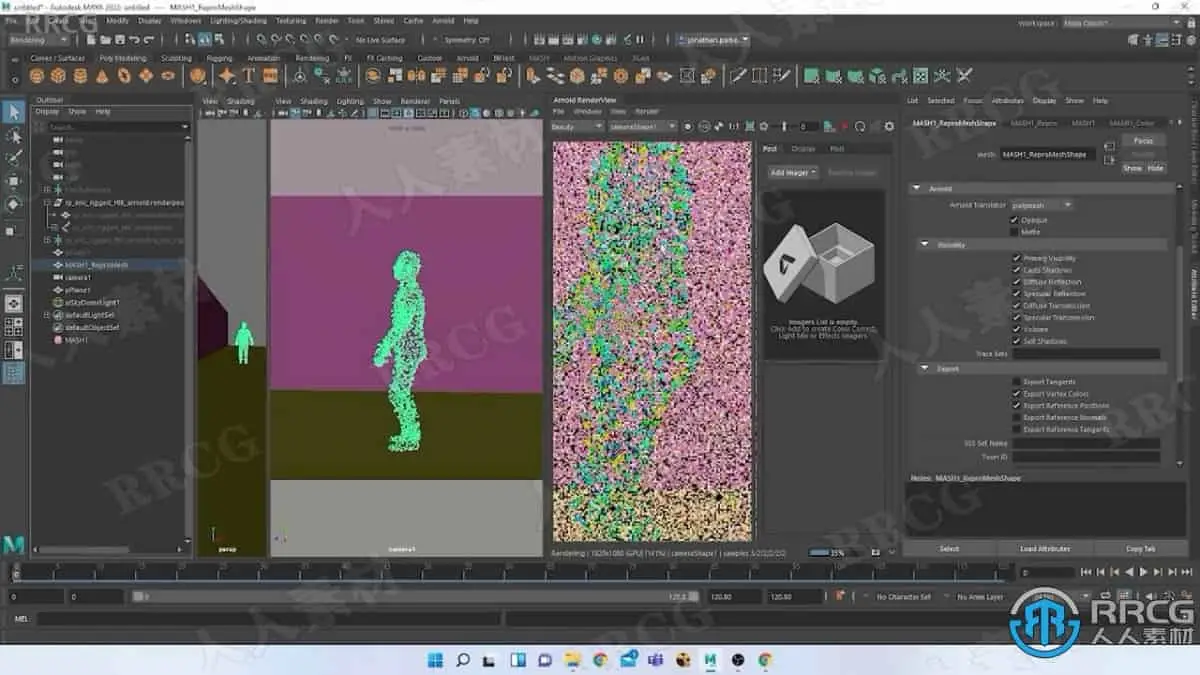The height and width of the screenshot is (675, 1200).
Task: Click the polygon cone shelf icon
Action: 101,76
